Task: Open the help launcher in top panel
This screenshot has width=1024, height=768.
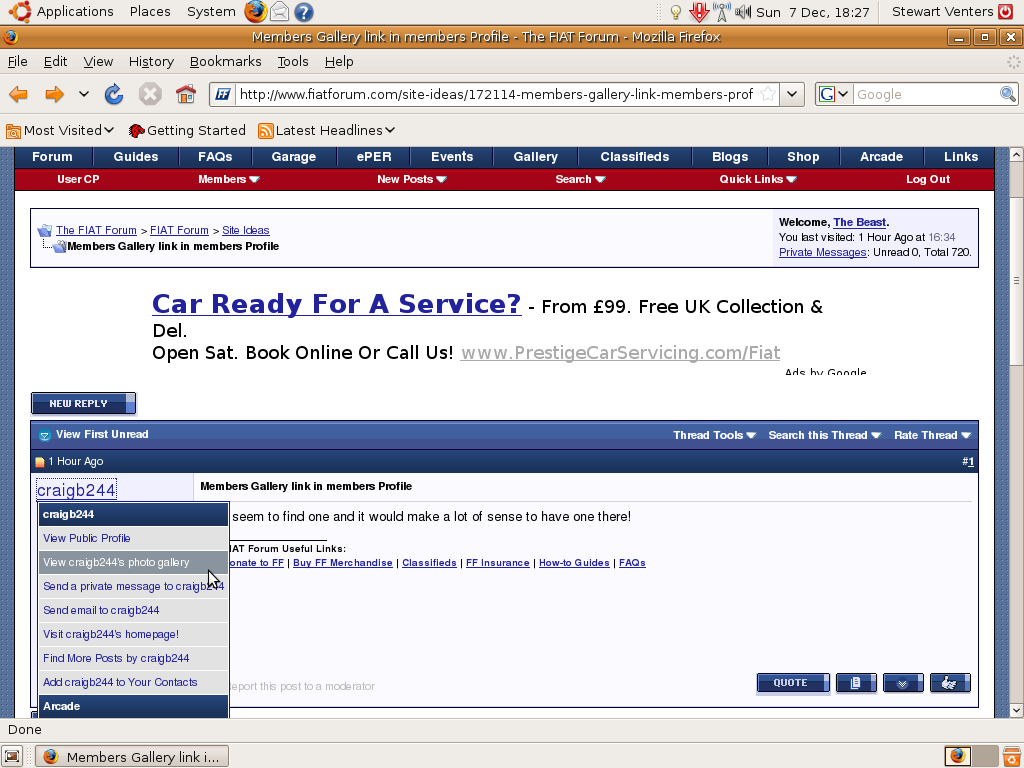Action: (304, 12)
